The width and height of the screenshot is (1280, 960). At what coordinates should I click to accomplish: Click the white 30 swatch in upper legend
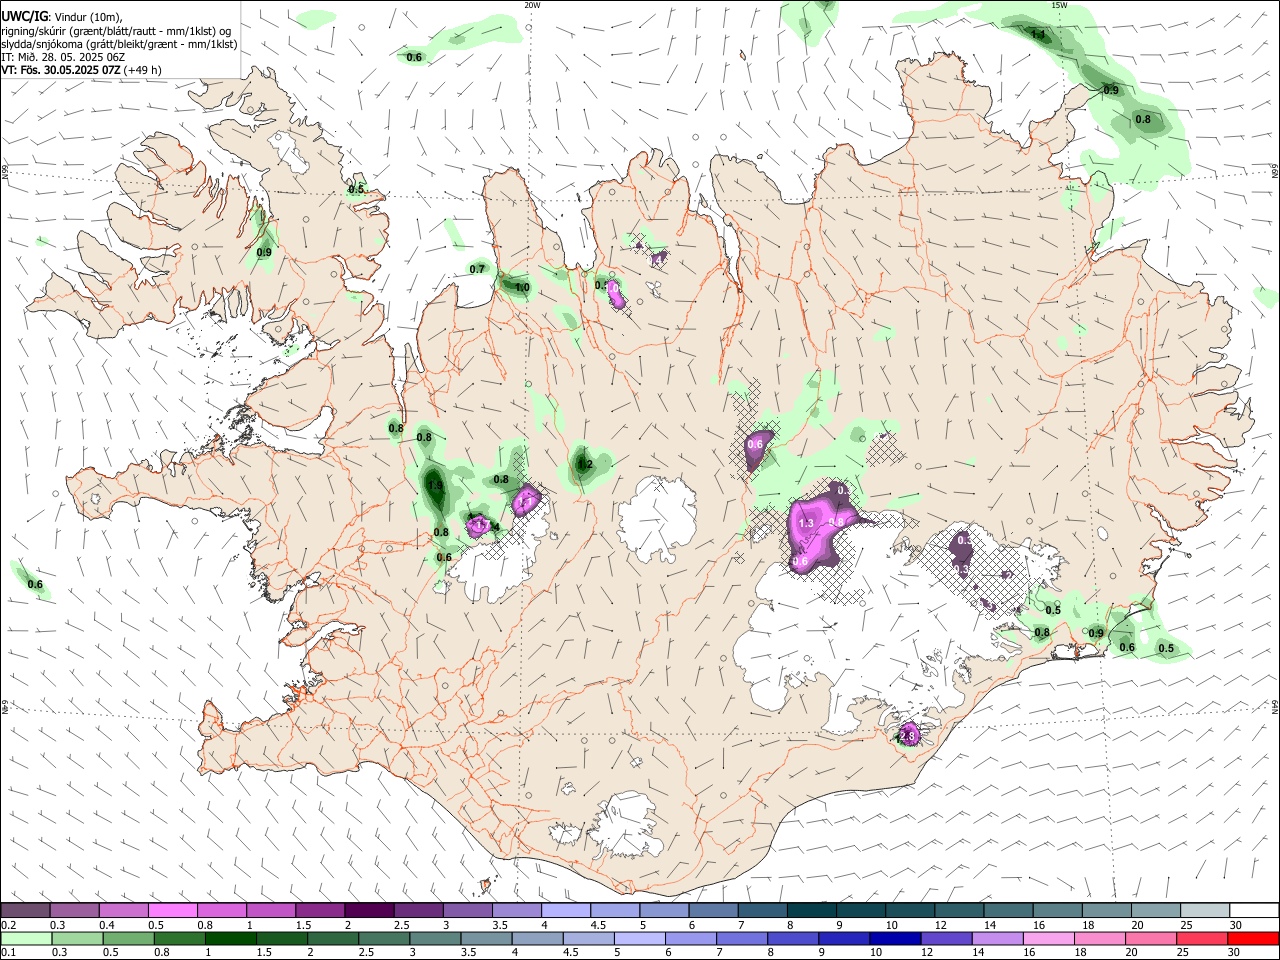[1254, 910]
